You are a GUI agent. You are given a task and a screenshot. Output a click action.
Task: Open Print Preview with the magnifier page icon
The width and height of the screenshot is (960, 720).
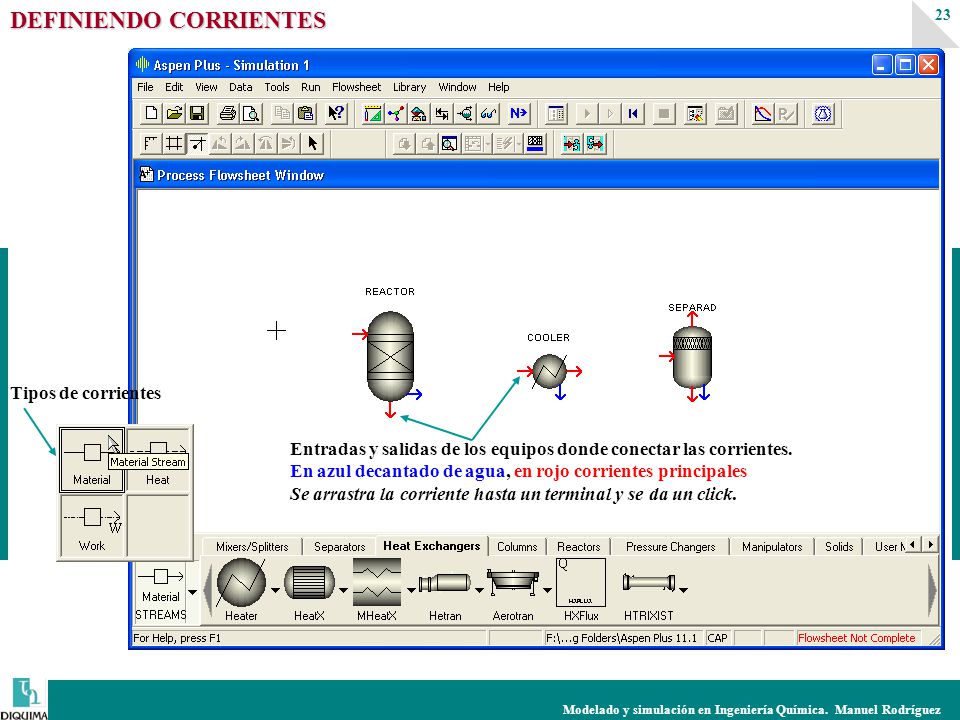[251, 113]
